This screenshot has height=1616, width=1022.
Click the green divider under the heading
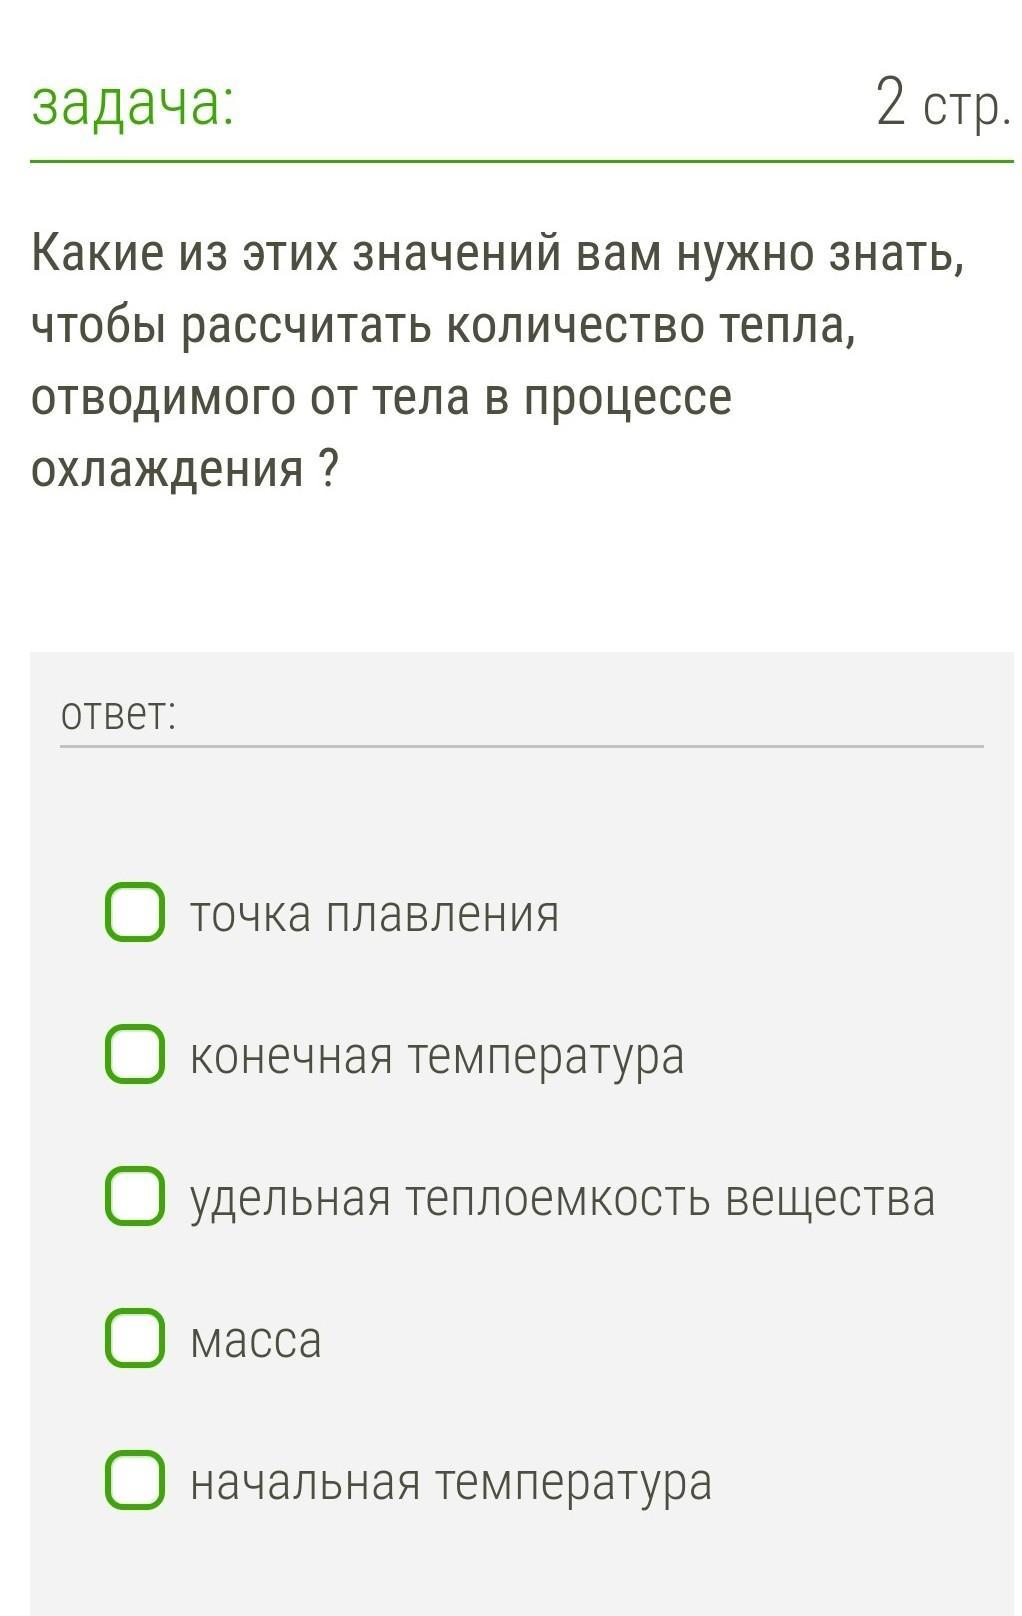[x=521, y=161]
